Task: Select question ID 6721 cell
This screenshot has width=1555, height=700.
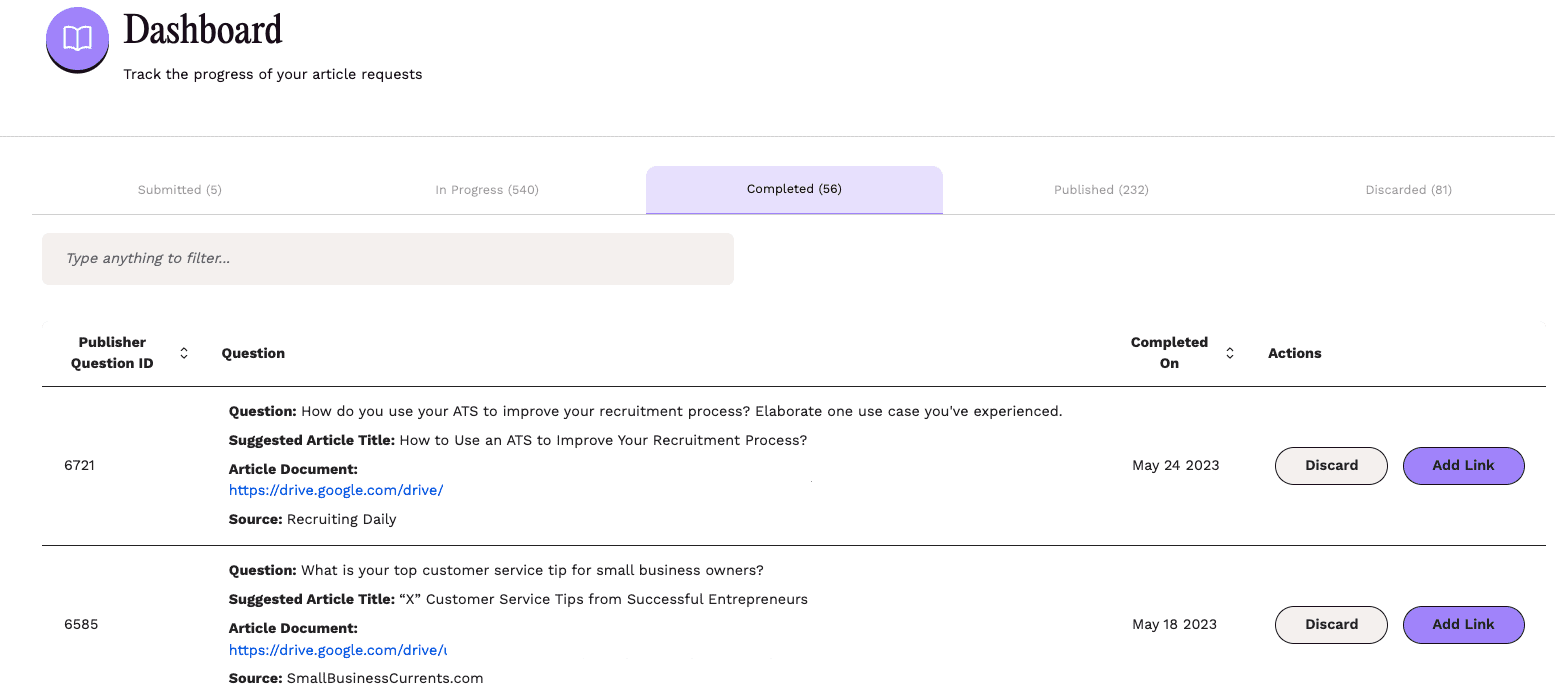Action: (80, 465)
